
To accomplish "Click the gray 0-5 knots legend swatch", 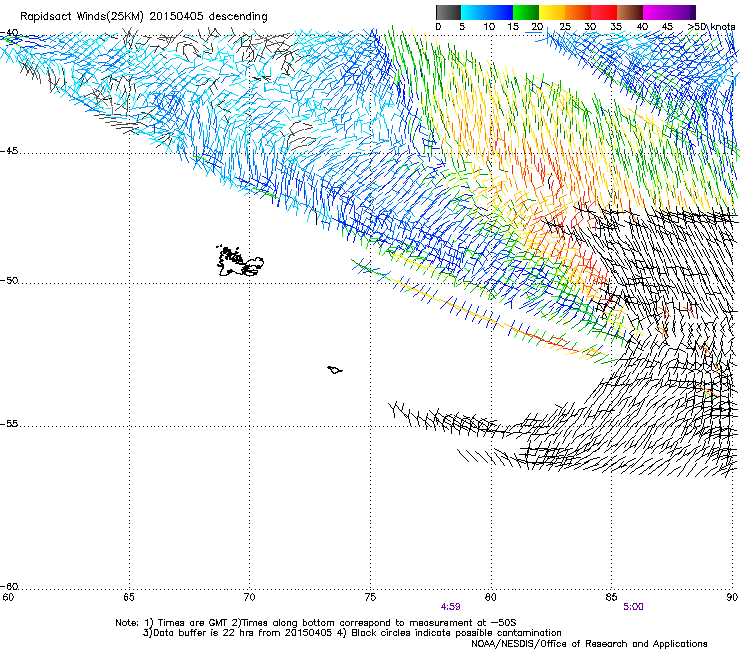I will pos(448,12).
